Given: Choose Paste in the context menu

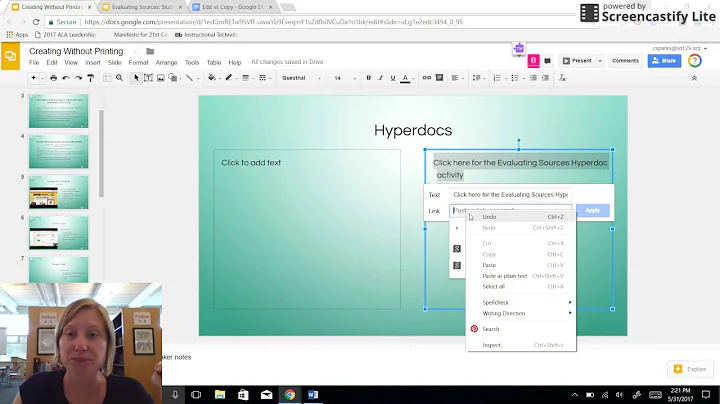Looking at the screenshot, I should [x=521, y=265].
